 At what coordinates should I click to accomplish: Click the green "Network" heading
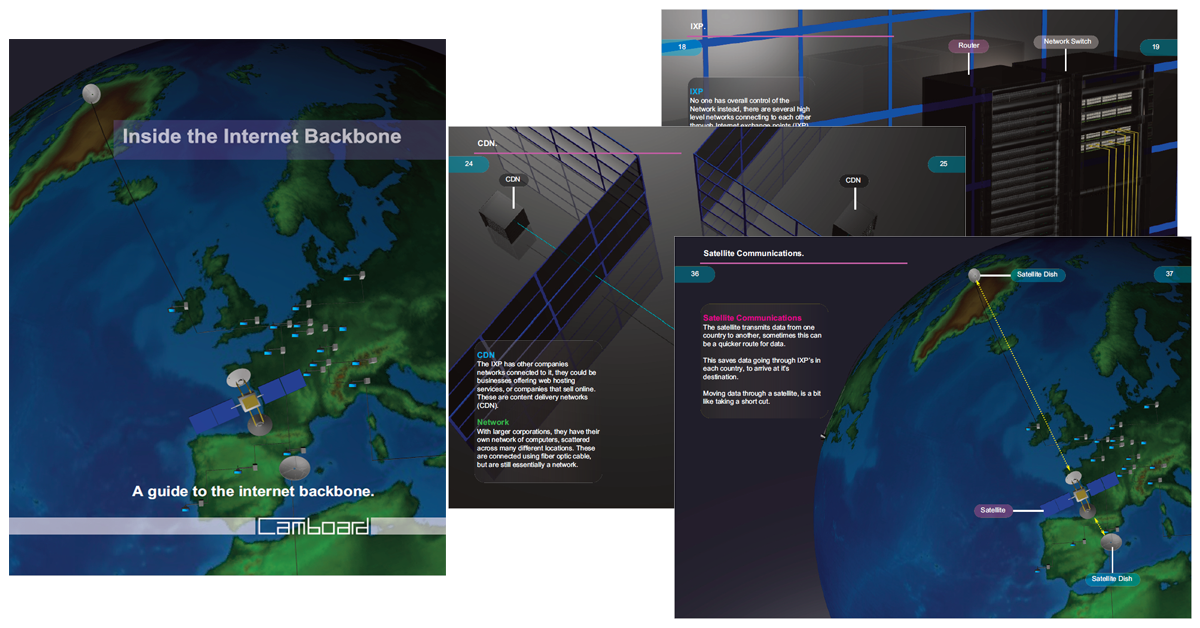tap(493, 423)
